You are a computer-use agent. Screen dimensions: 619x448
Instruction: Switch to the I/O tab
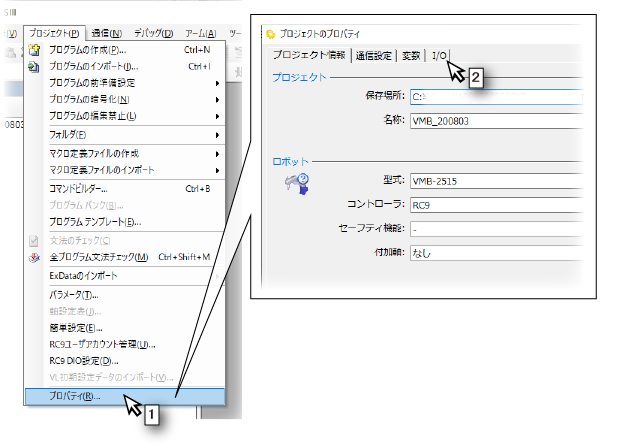point(439,55)
